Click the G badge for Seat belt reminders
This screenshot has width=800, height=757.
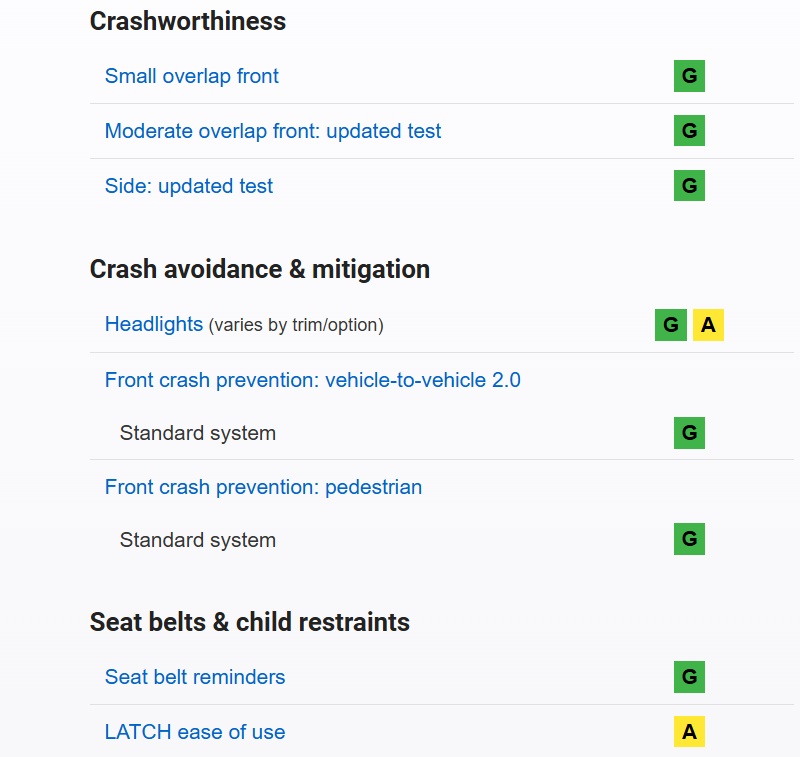[689, 677]
